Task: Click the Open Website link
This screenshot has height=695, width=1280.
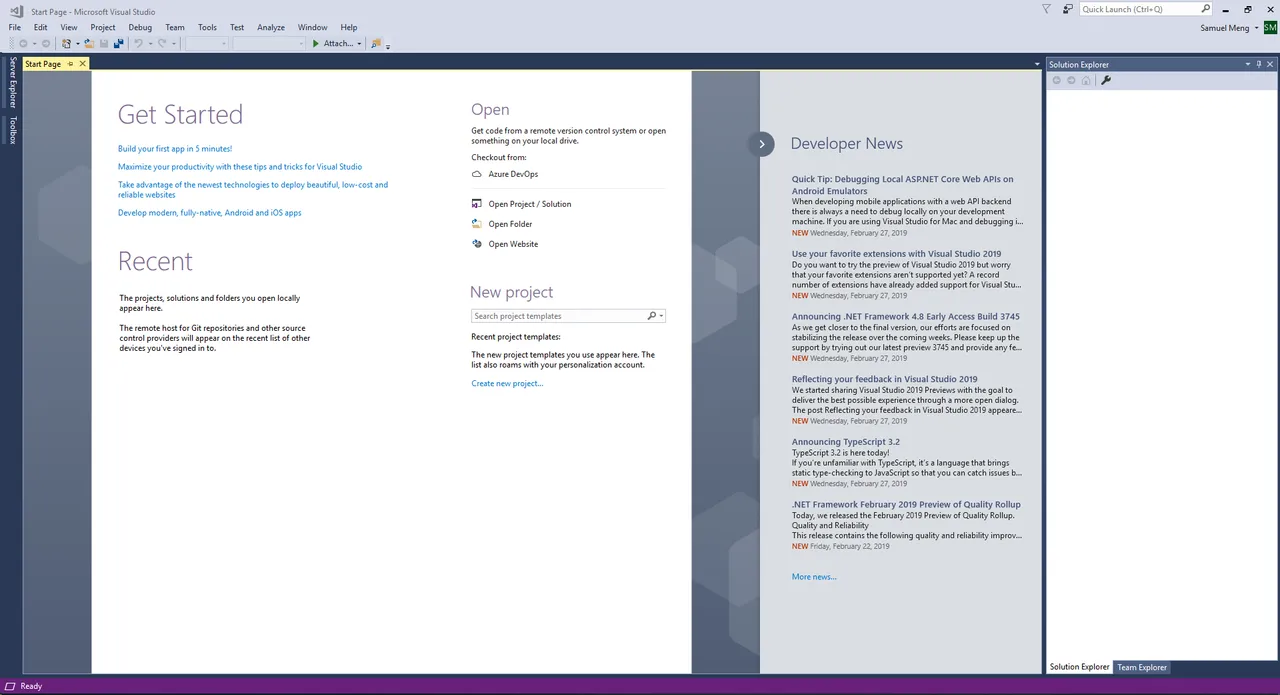Action: [x=513, y=244]
